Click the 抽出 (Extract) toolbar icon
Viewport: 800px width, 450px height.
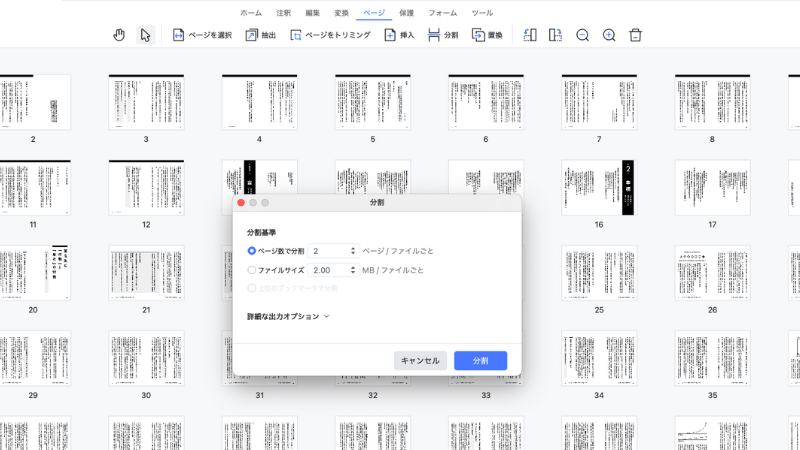252,35
